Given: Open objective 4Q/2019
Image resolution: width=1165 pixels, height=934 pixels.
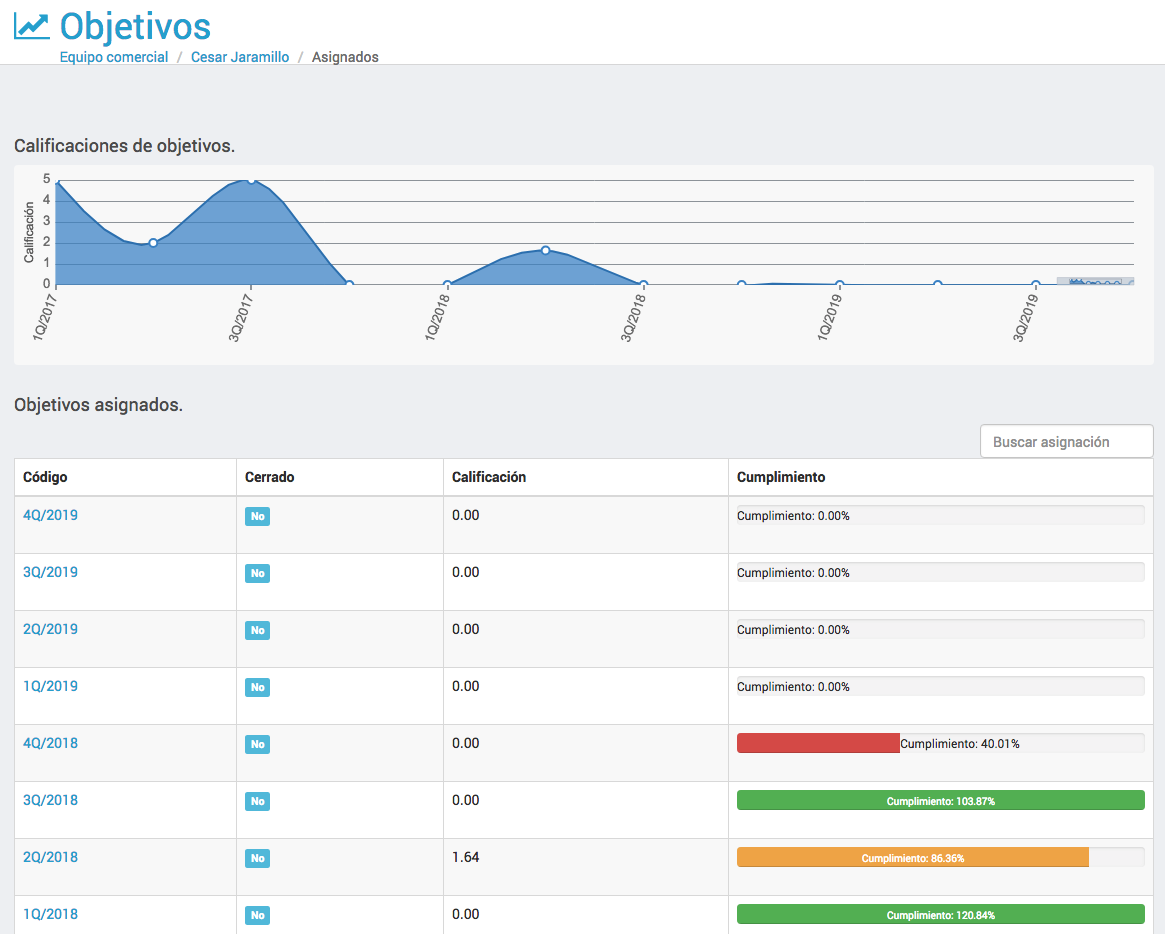Looking at the screenshot, I should [51, 515].
